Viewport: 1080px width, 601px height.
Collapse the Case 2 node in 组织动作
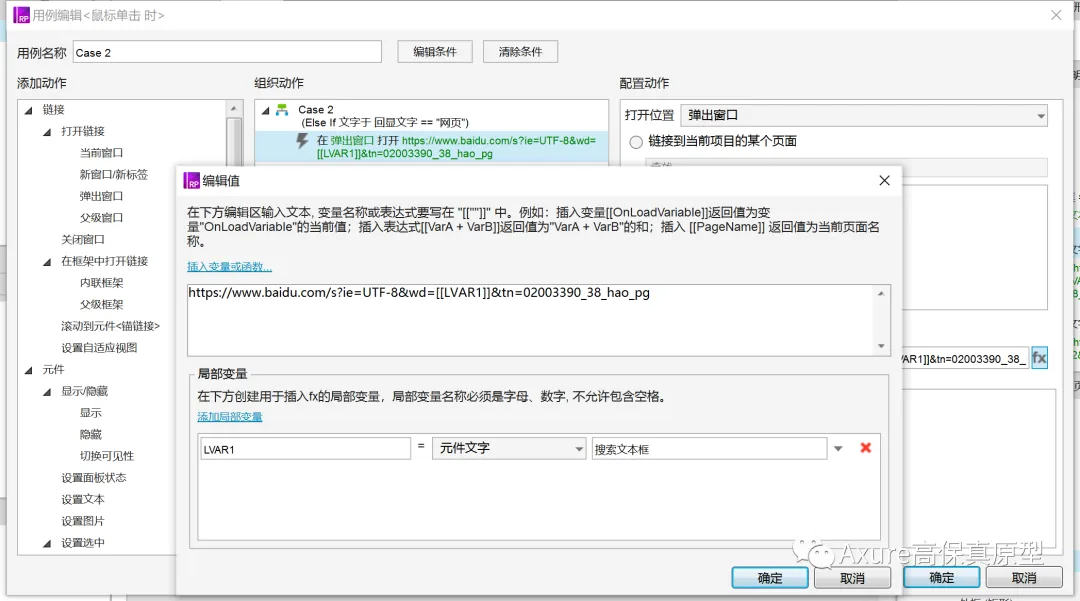(265, 110)
